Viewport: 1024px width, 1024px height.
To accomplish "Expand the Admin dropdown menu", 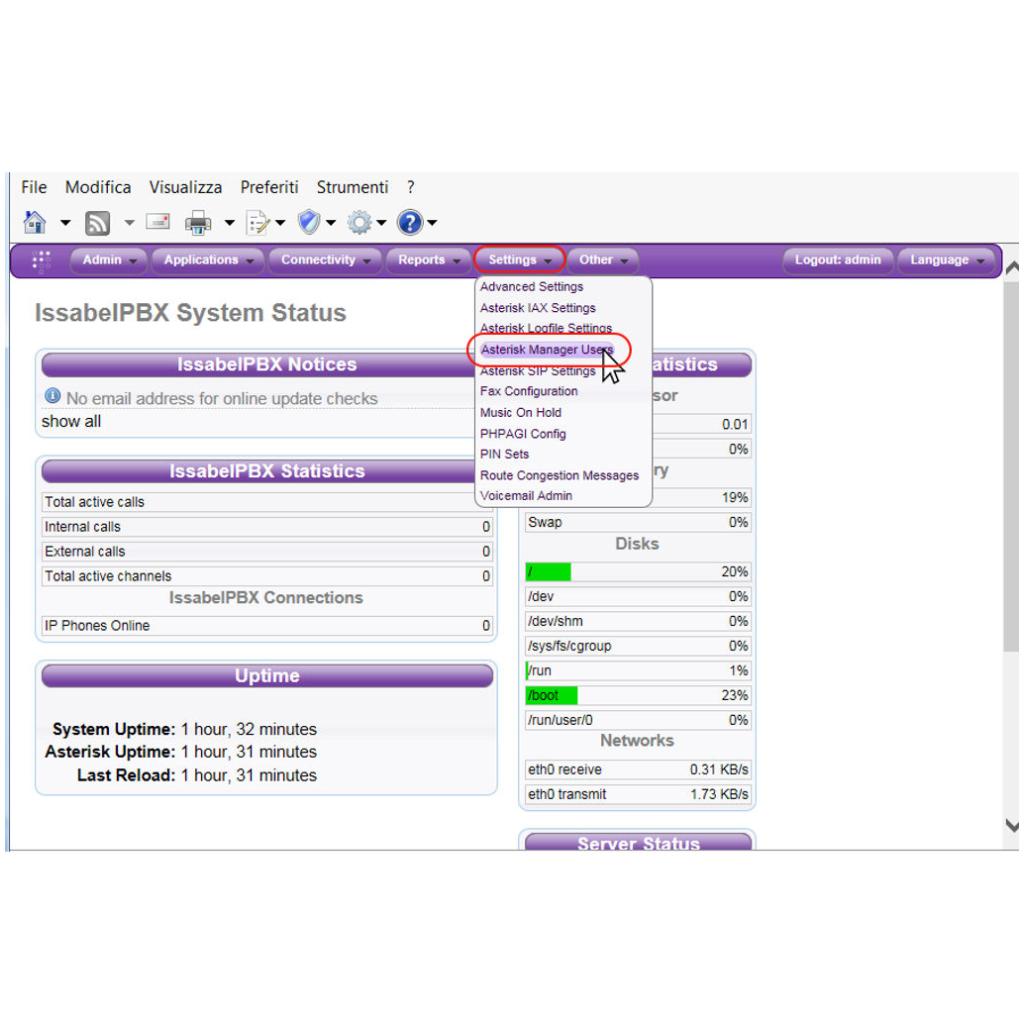I will [x=110, y=260].
